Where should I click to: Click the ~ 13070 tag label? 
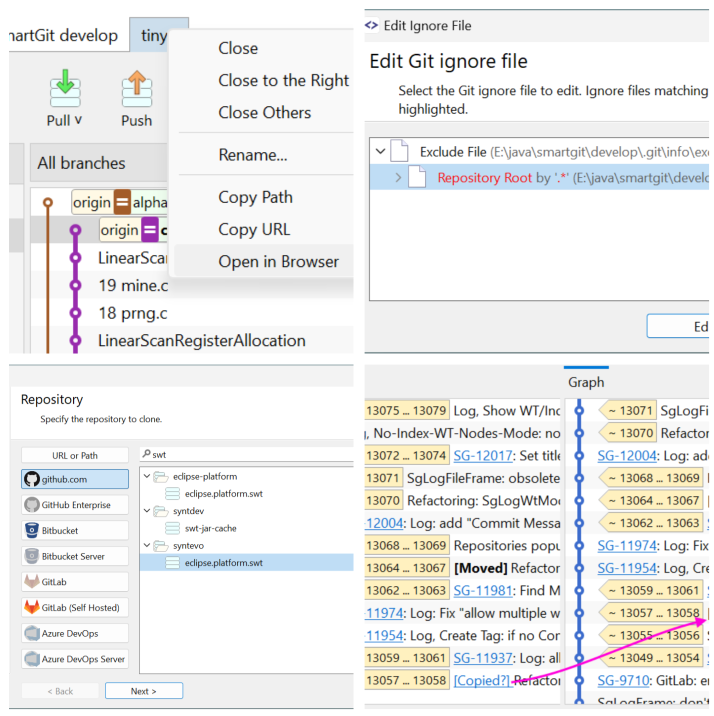tap(628, 433)
